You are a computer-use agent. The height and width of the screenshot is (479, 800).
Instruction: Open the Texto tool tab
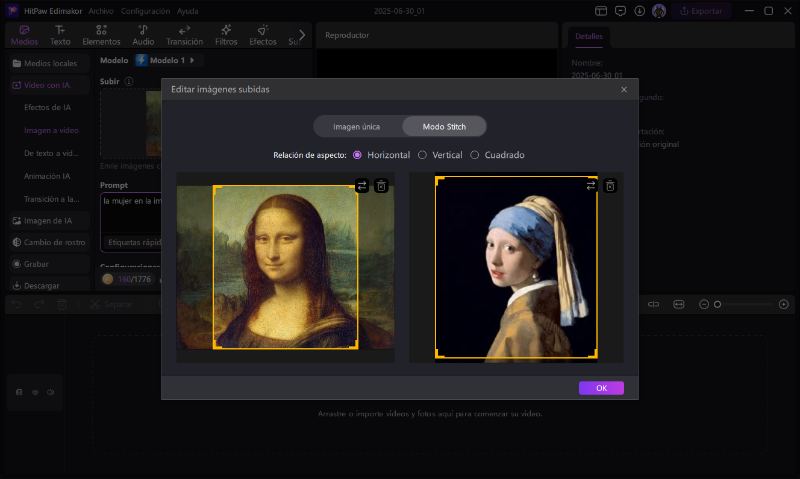coord(60,35)
